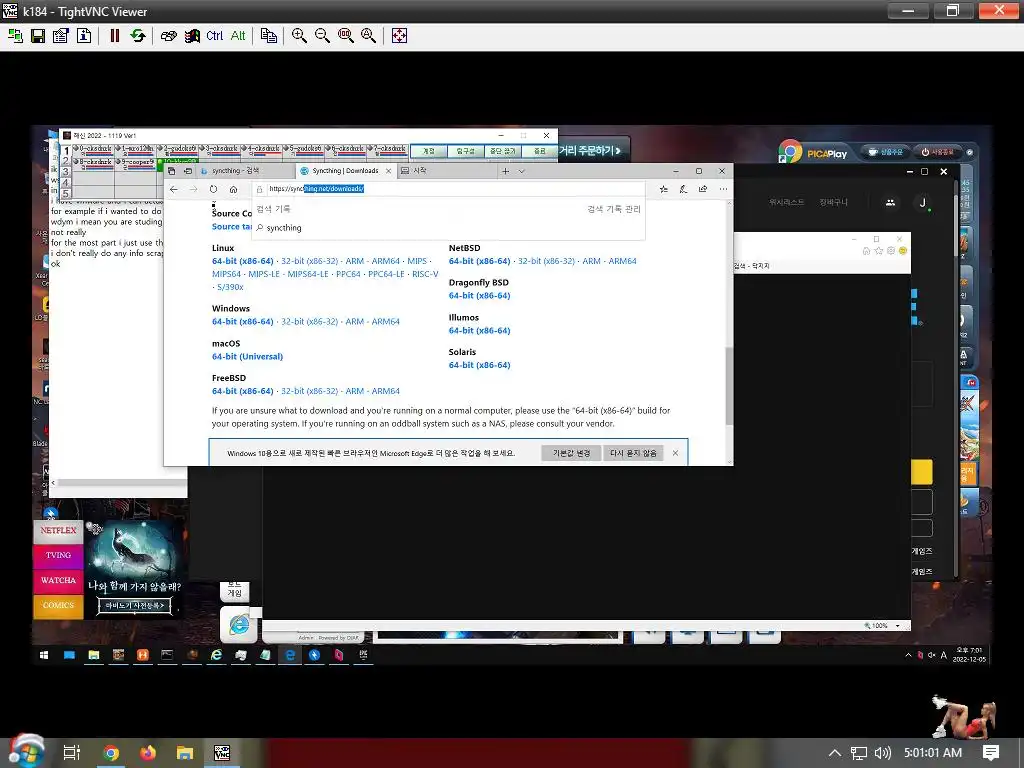
Task: Dismiss the Edge notification bar
Action: coord(675,453)
